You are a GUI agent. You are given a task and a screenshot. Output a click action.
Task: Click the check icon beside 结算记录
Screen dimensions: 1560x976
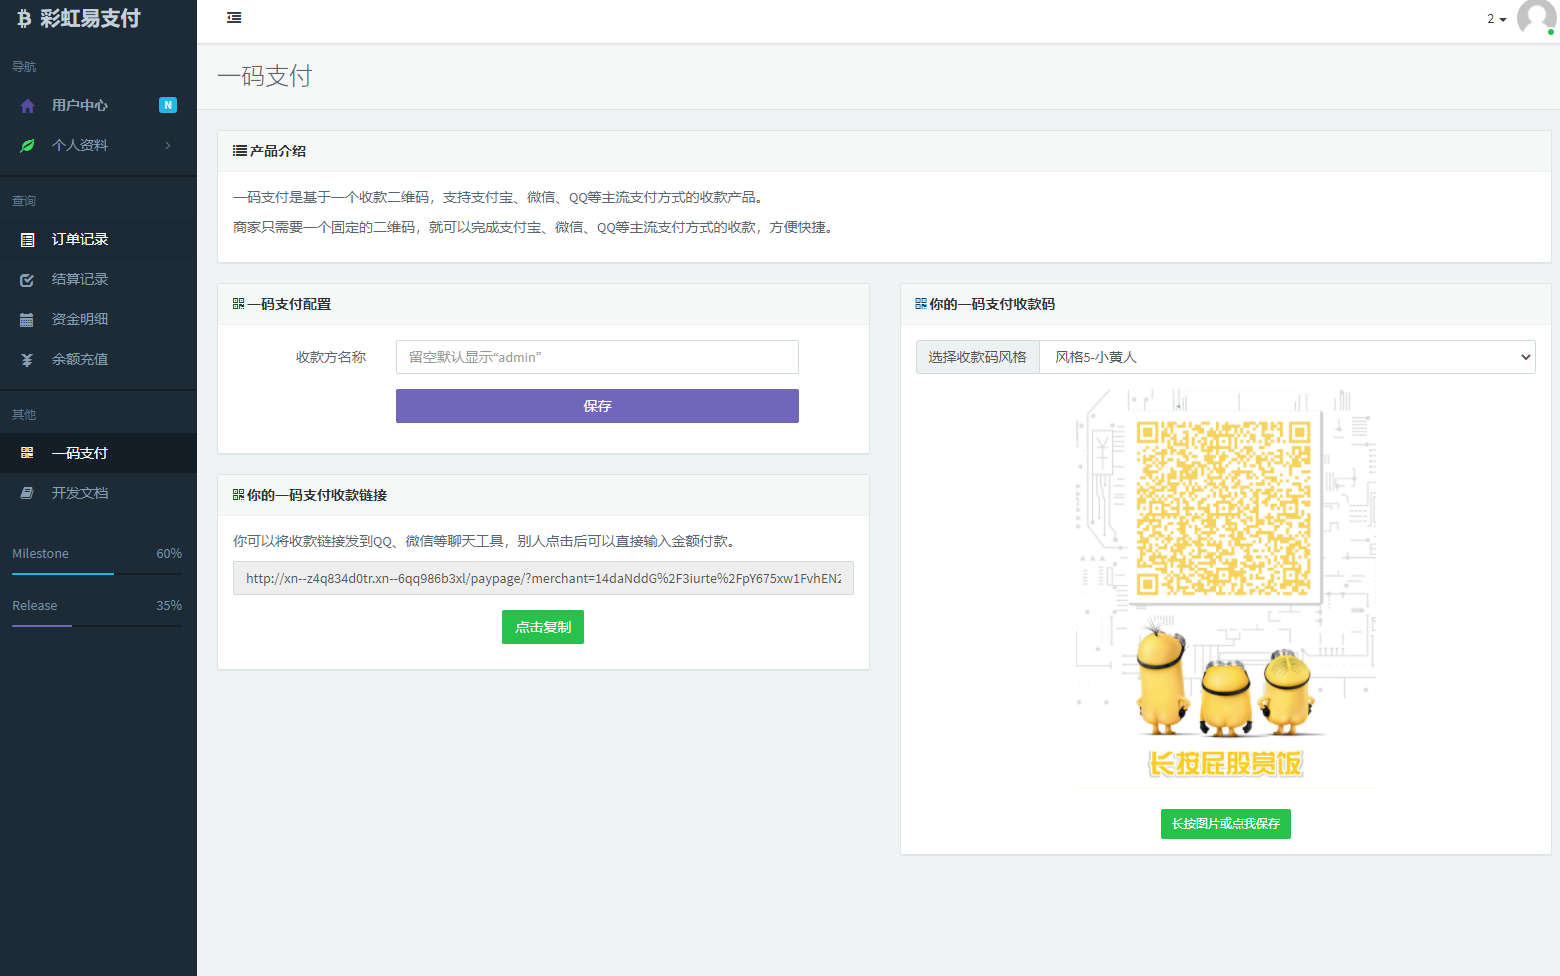28,280
